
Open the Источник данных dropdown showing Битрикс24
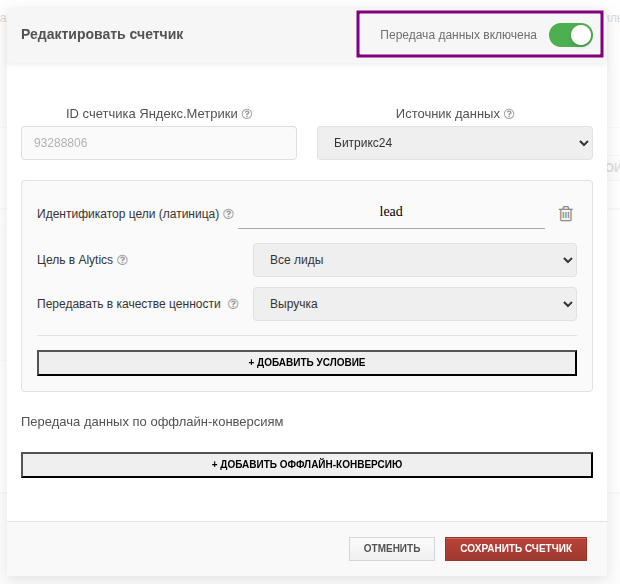pos(455,143)
